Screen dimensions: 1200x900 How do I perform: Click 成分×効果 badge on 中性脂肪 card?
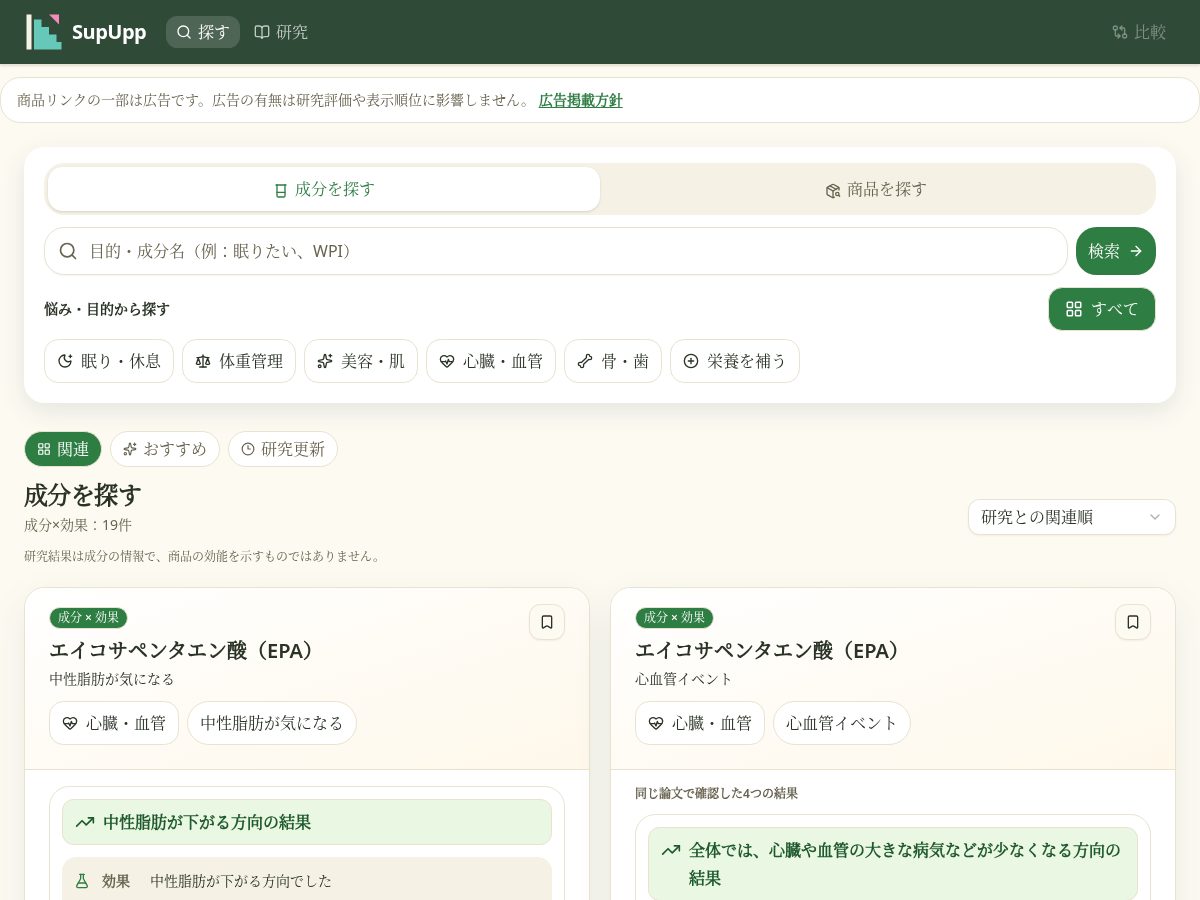point(89,618)
